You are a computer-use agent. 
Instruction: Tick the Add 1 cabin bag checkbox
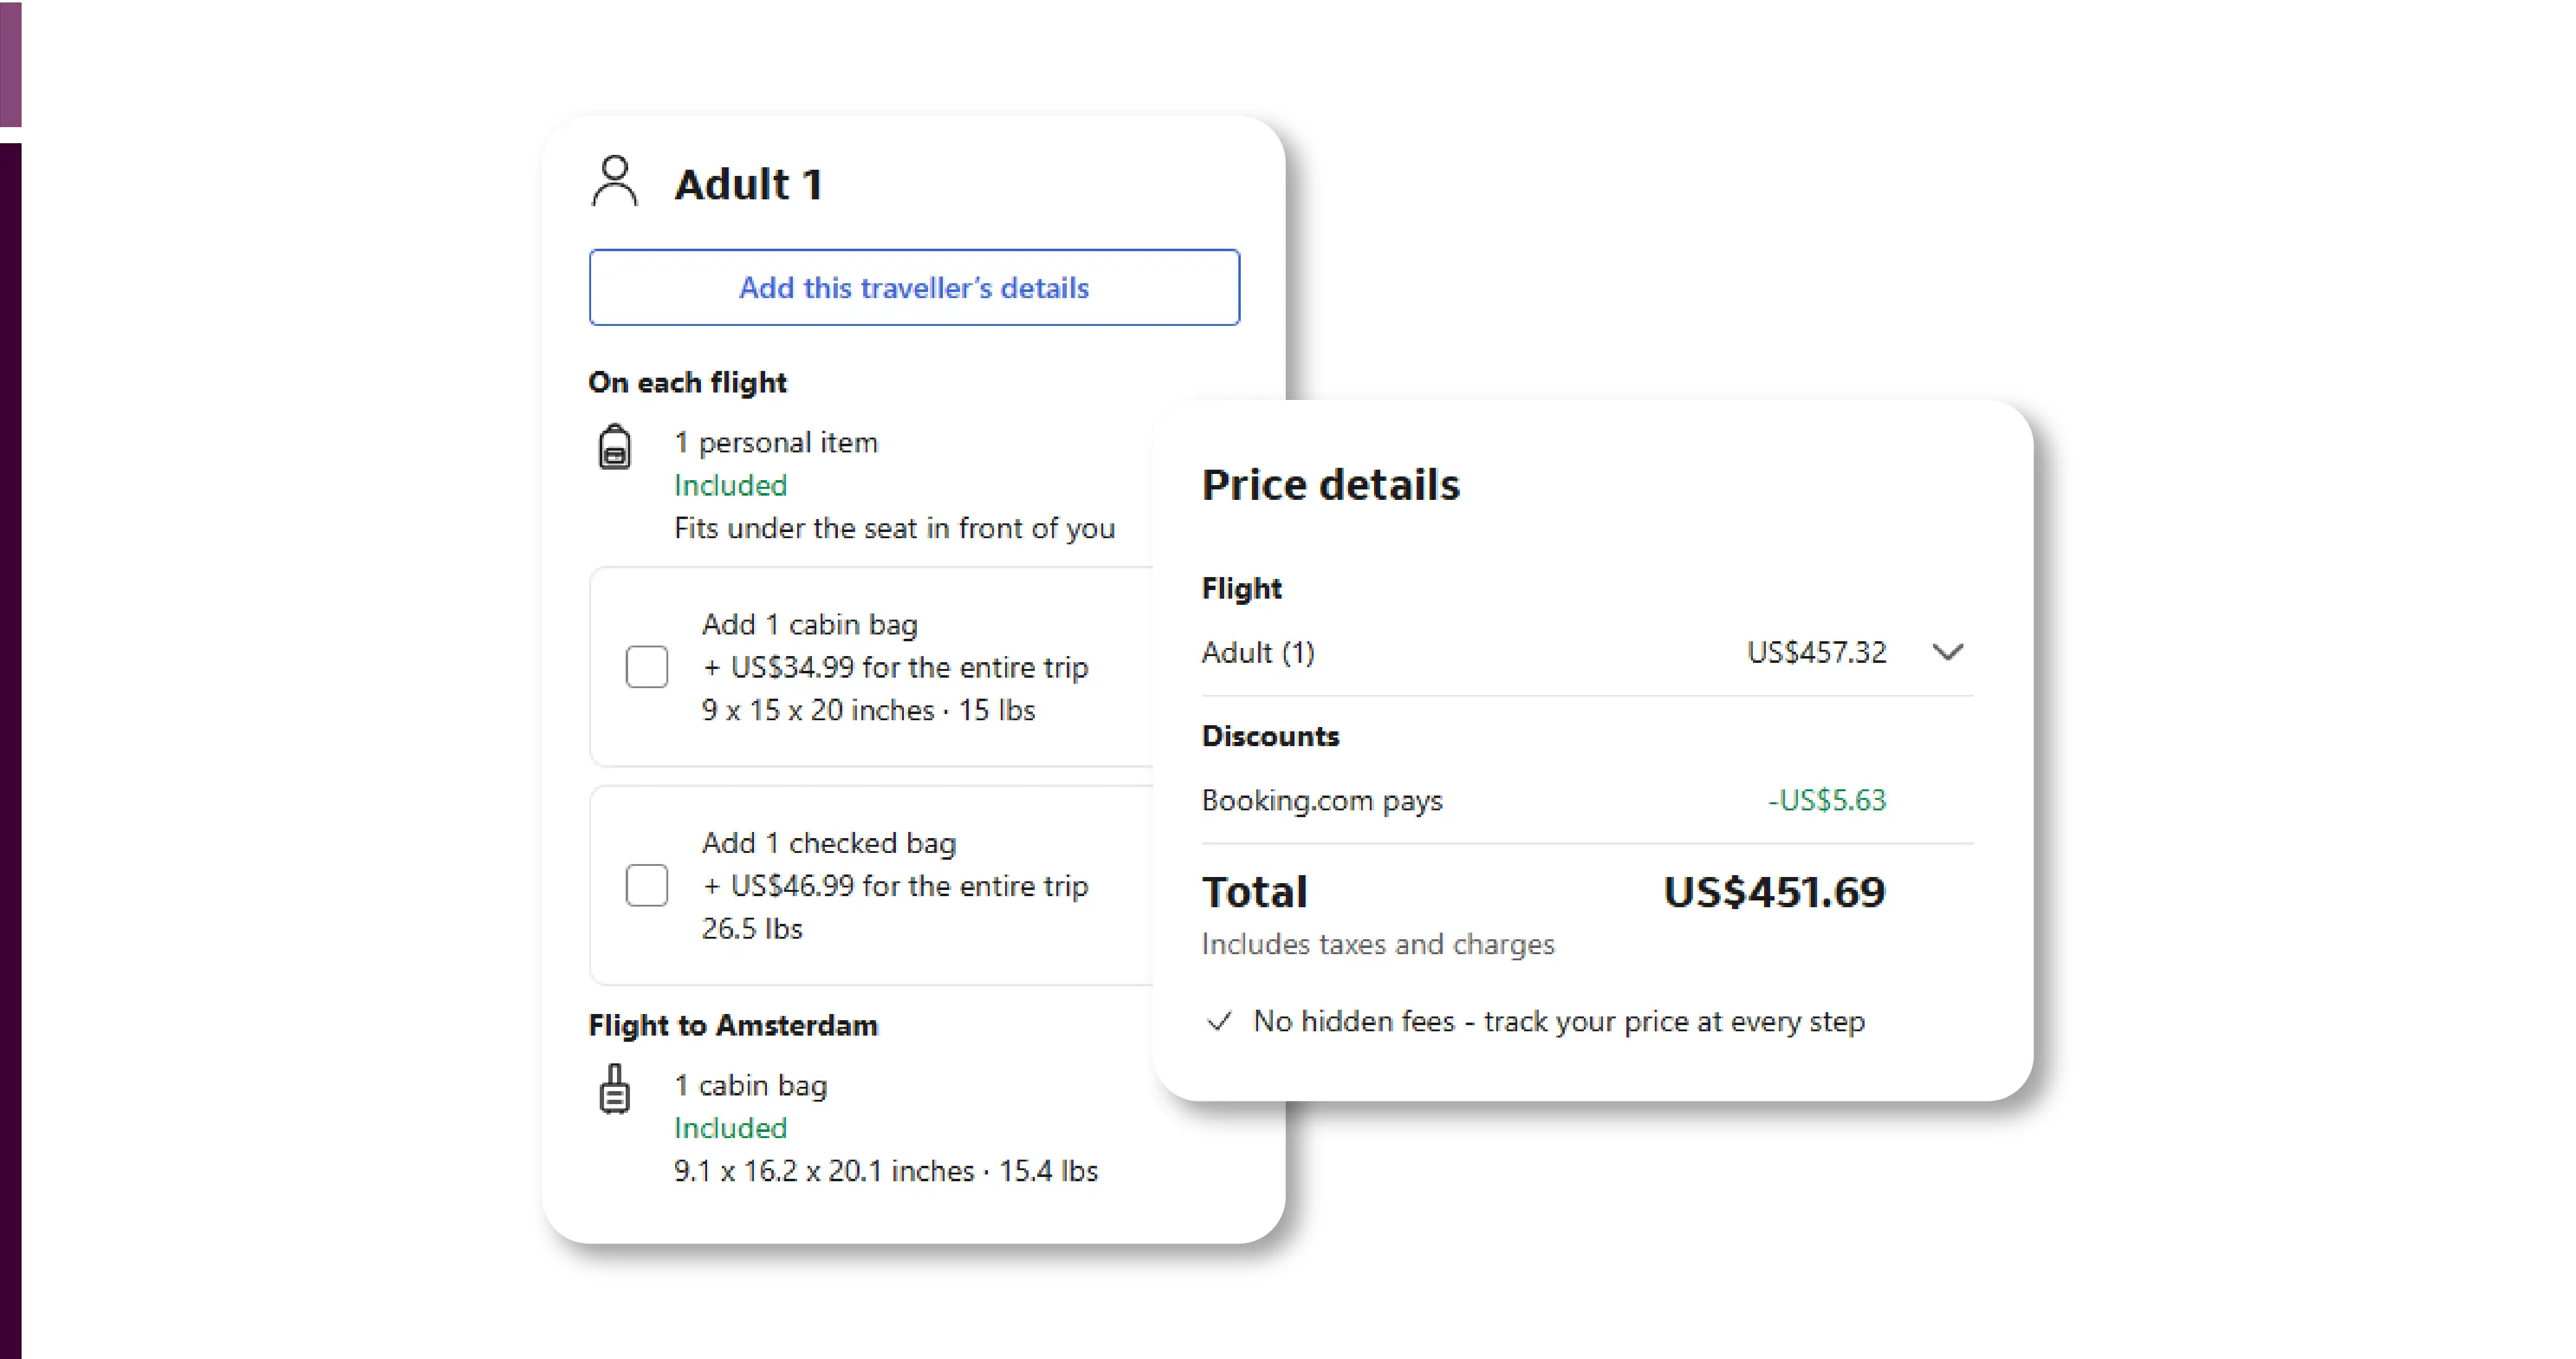(x=647, y=667)
